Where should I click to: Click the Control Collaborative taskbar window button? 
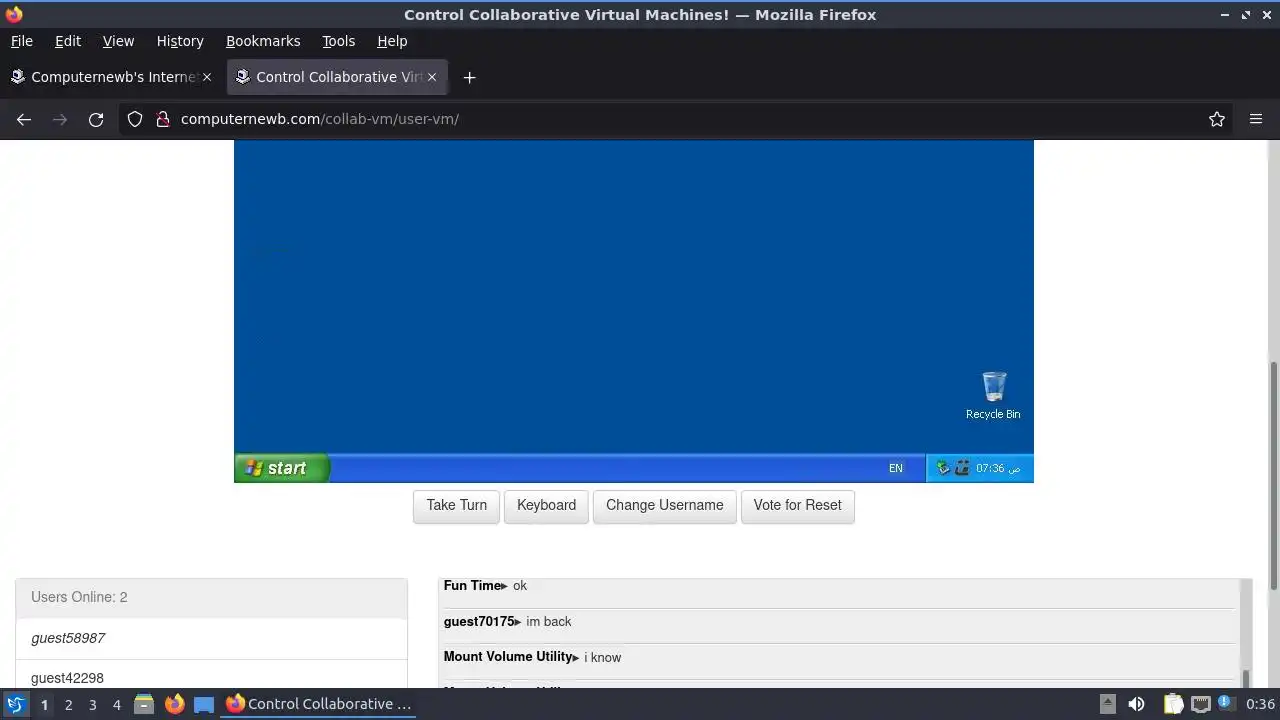tap(318, 704)
